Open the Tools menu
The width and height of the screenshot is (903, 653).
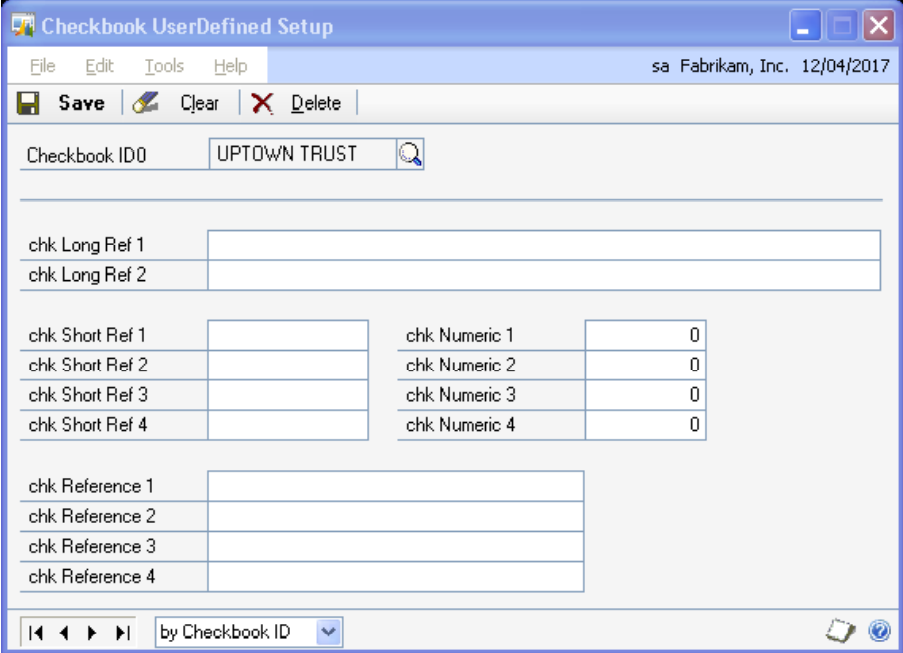[163, 66]
